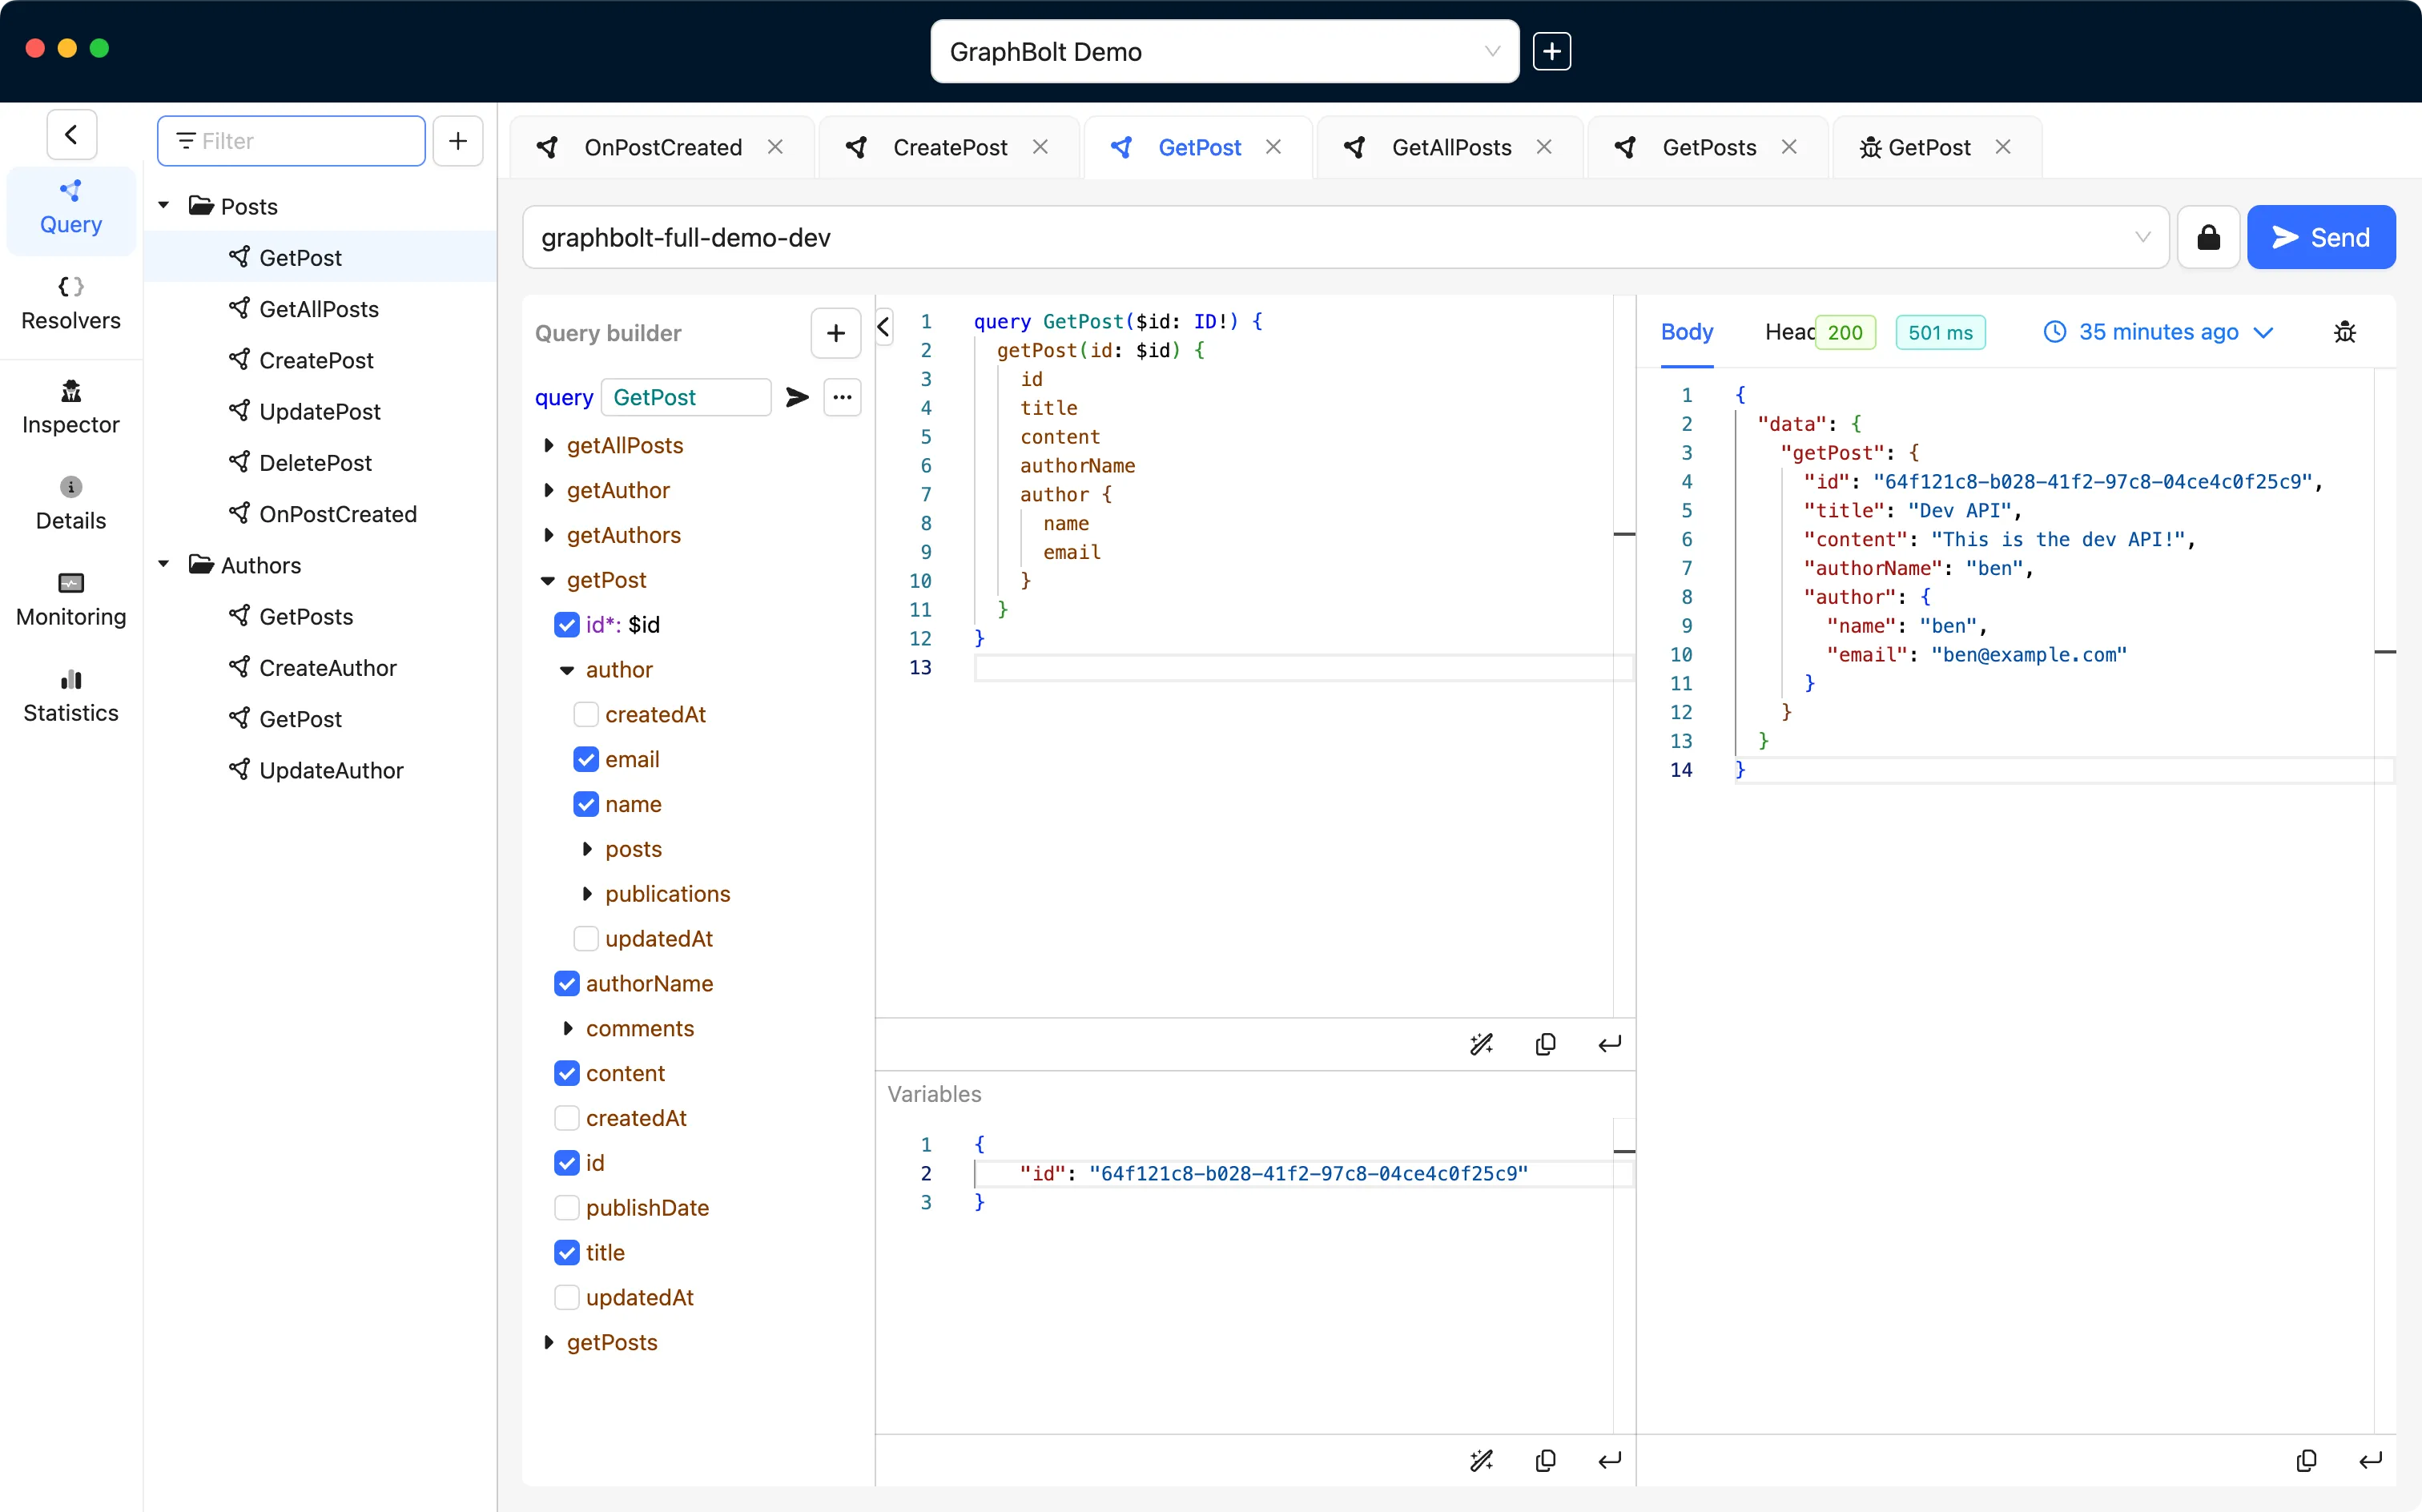Check the publishDate field
This screenshot has height=1512, width=2422.
[567, 1207]
